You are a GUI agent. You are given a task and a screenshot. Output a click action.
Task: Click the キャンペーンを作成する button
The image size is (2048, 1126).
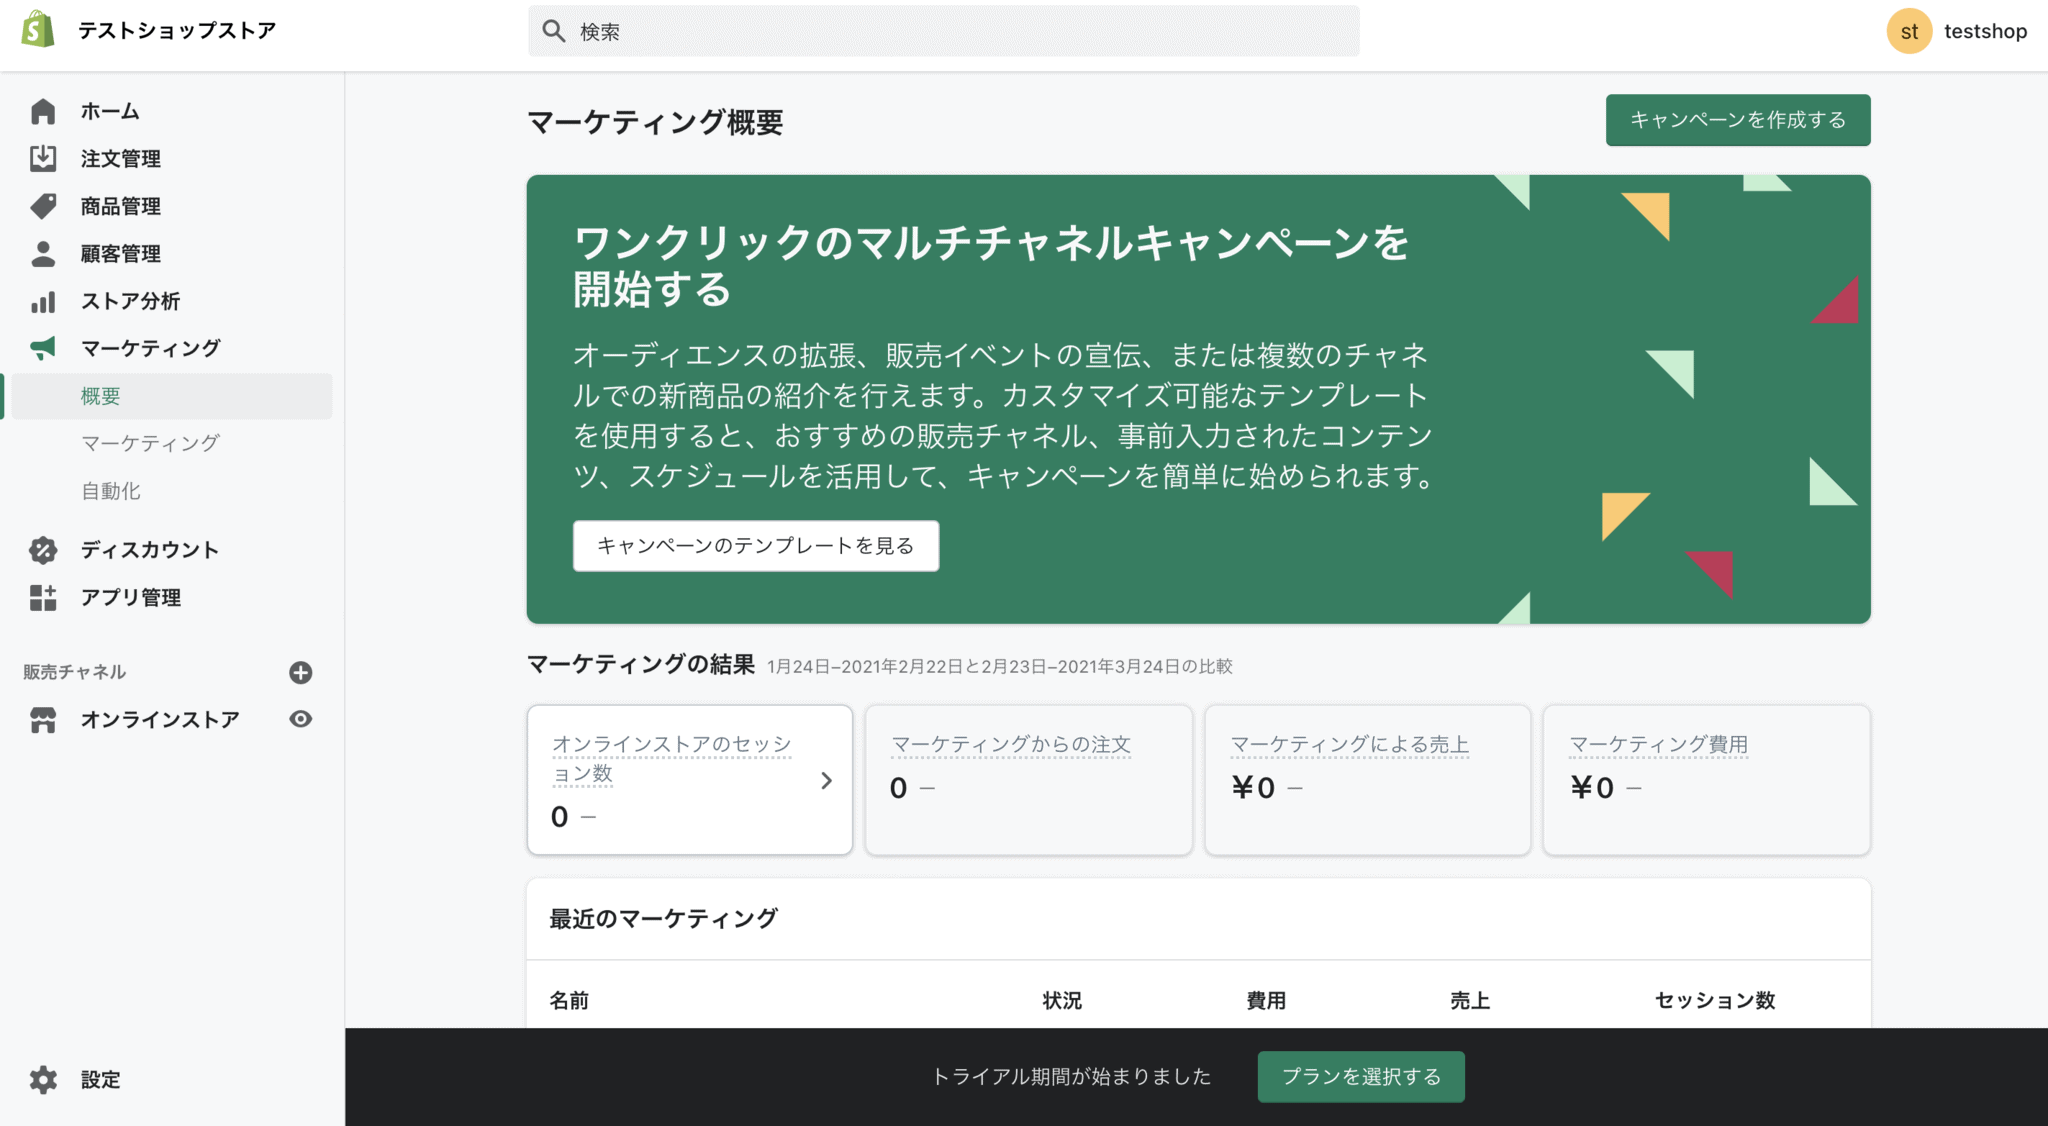(1738, 119)
